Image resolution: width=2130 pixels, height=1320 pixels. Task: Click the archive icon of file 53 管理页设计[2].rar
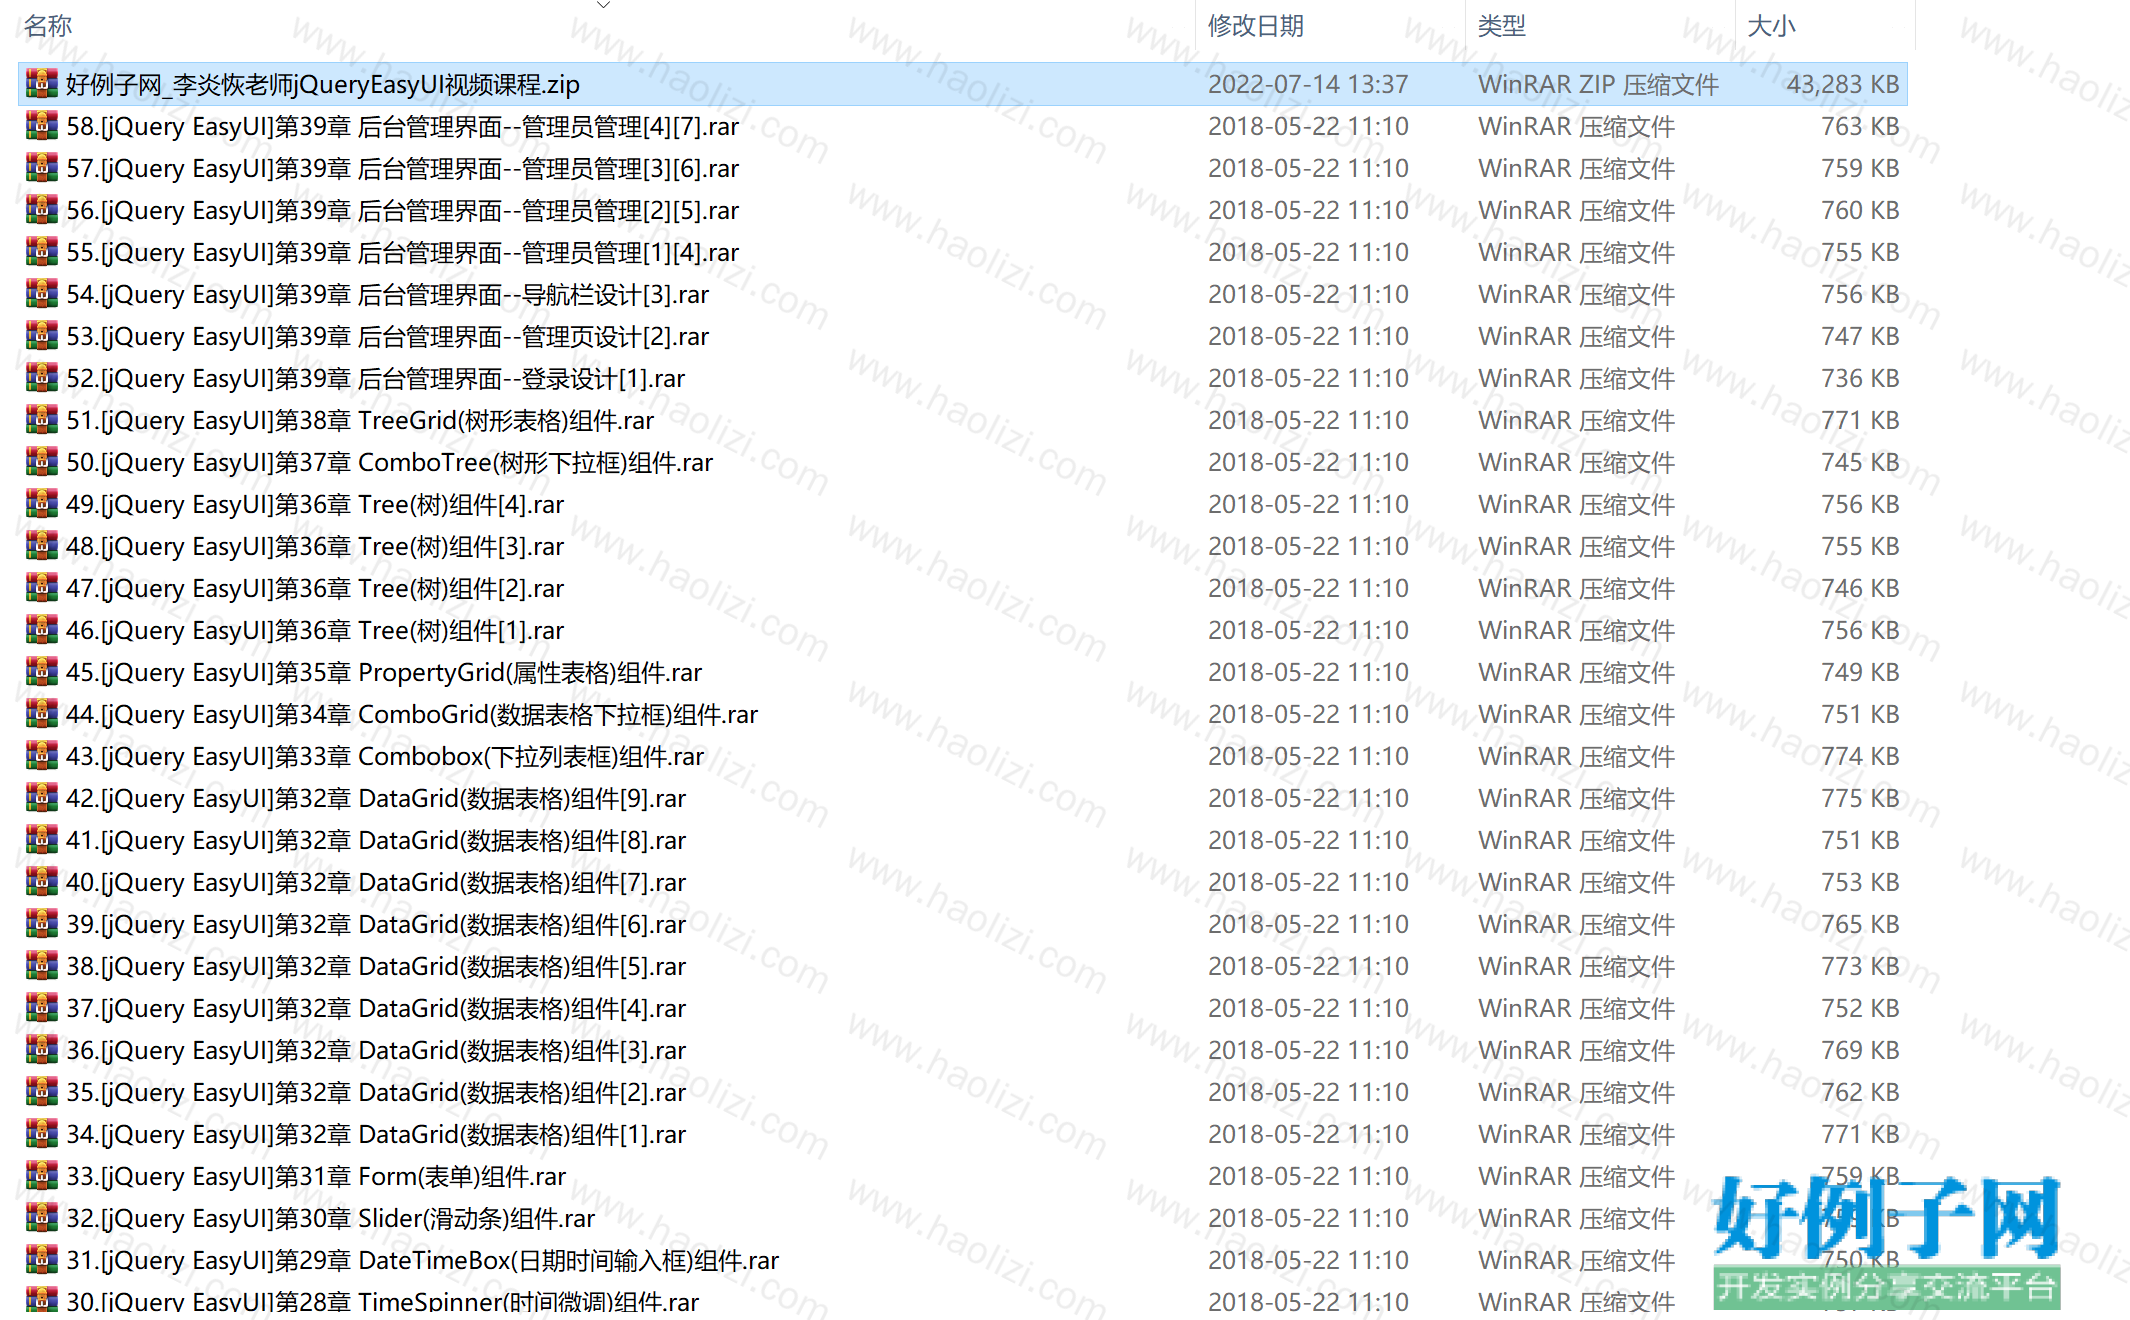[41, 336]
